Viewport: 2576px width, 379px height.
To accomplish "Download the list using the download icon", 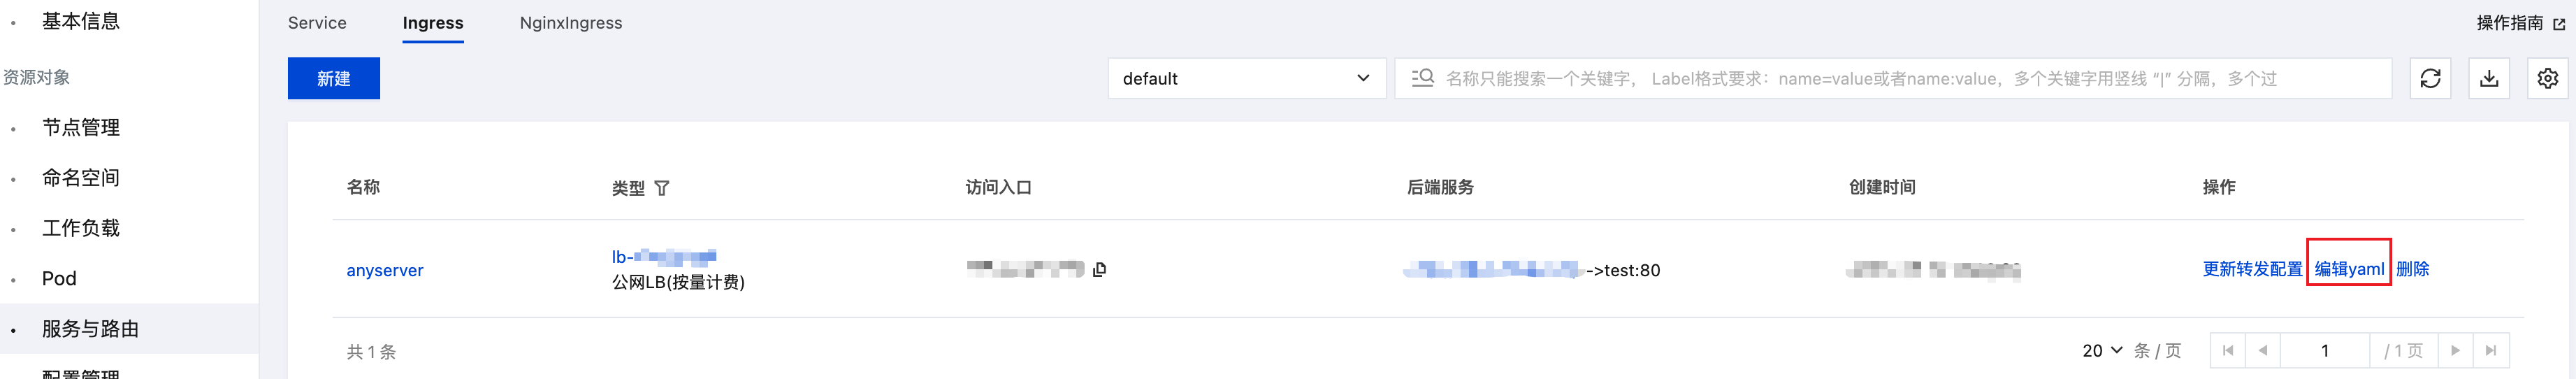I will pos(2489,78).
